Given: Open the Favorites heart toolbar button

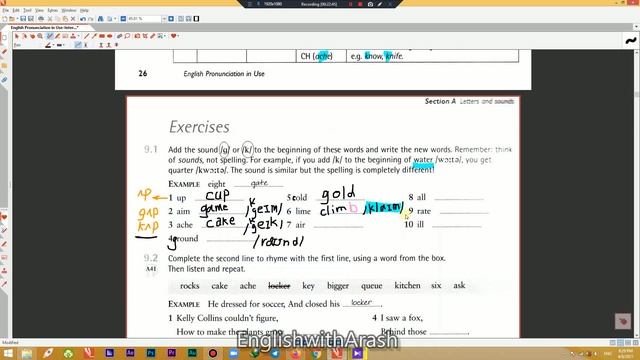Looking at the screenshot, I should pyautogui.click(x=173, y=36).
